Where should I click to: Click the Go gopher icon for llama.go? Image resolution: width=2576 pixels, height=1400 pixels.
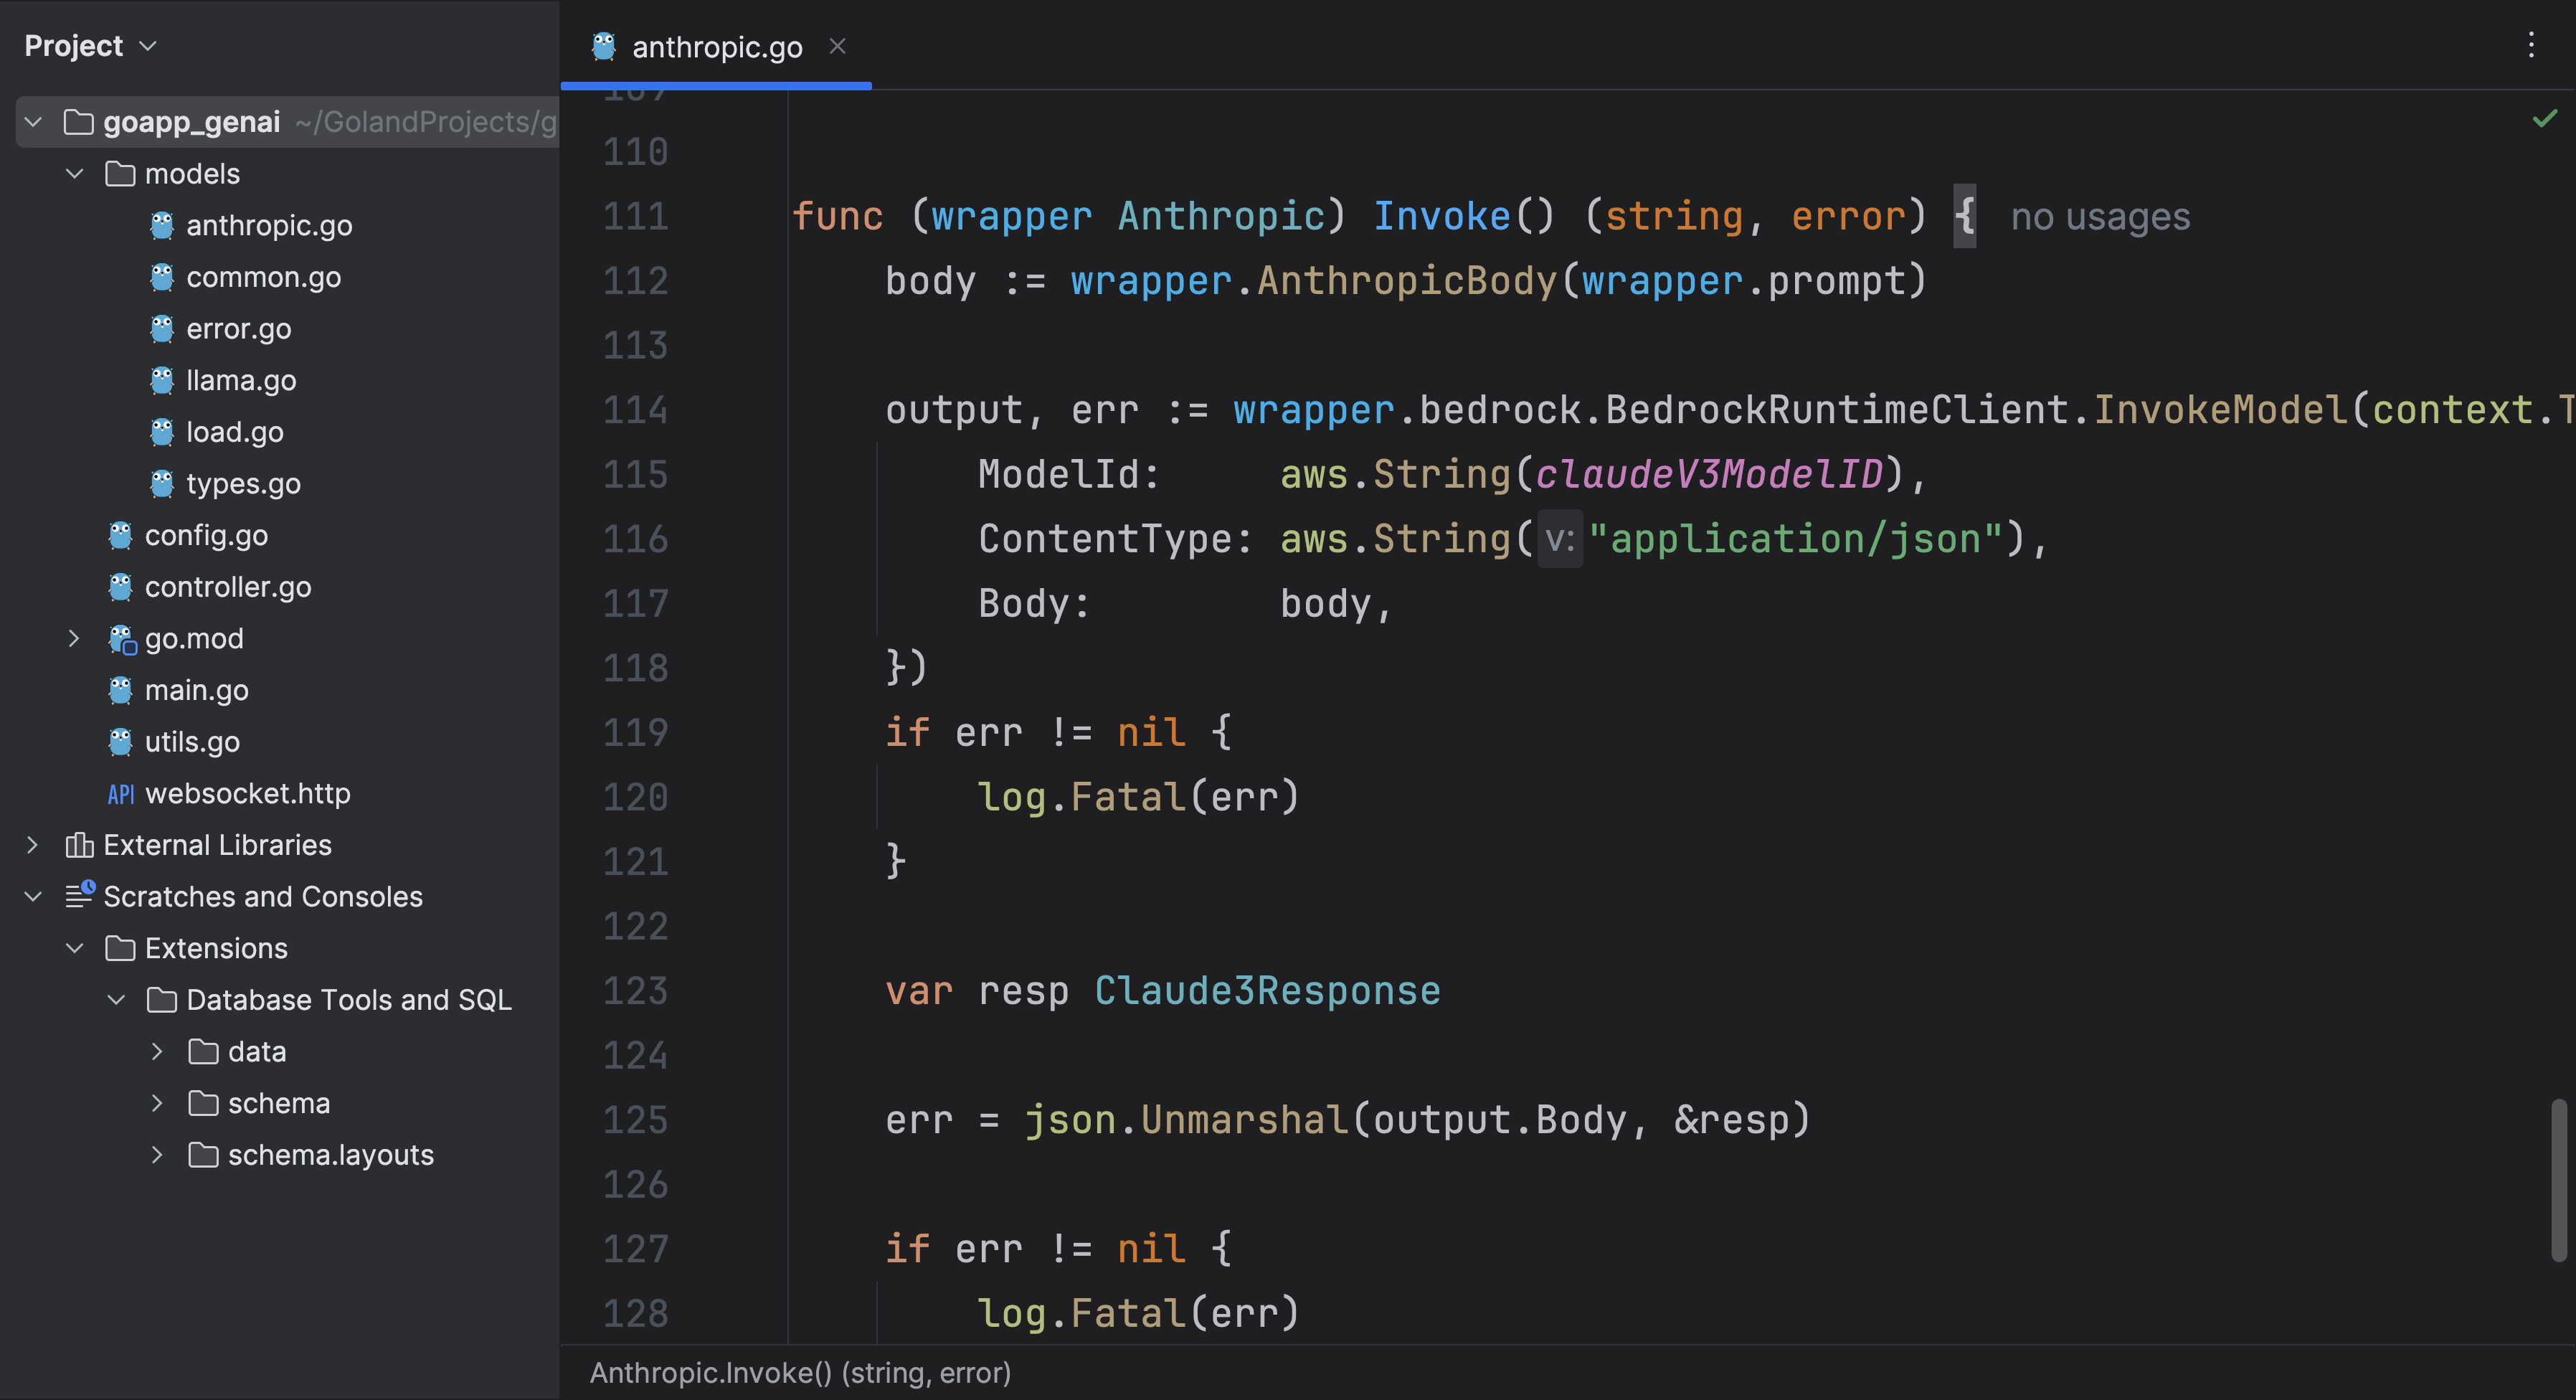(x=161, y=380)
